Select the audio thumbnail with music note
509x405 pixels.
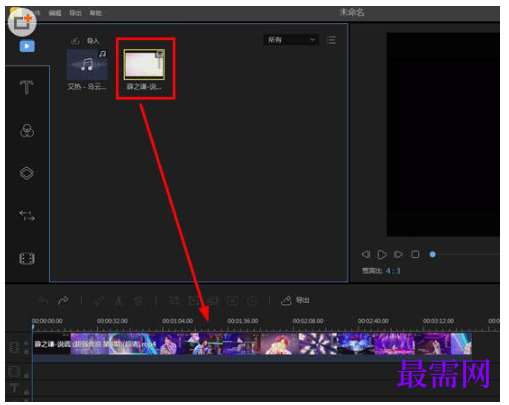click(x=87, y=64)
